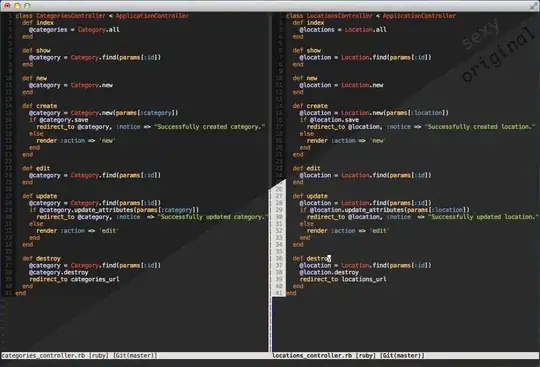Click [Git(master)] in the right status line
540x367 pixels.
[x=402, y=355]
